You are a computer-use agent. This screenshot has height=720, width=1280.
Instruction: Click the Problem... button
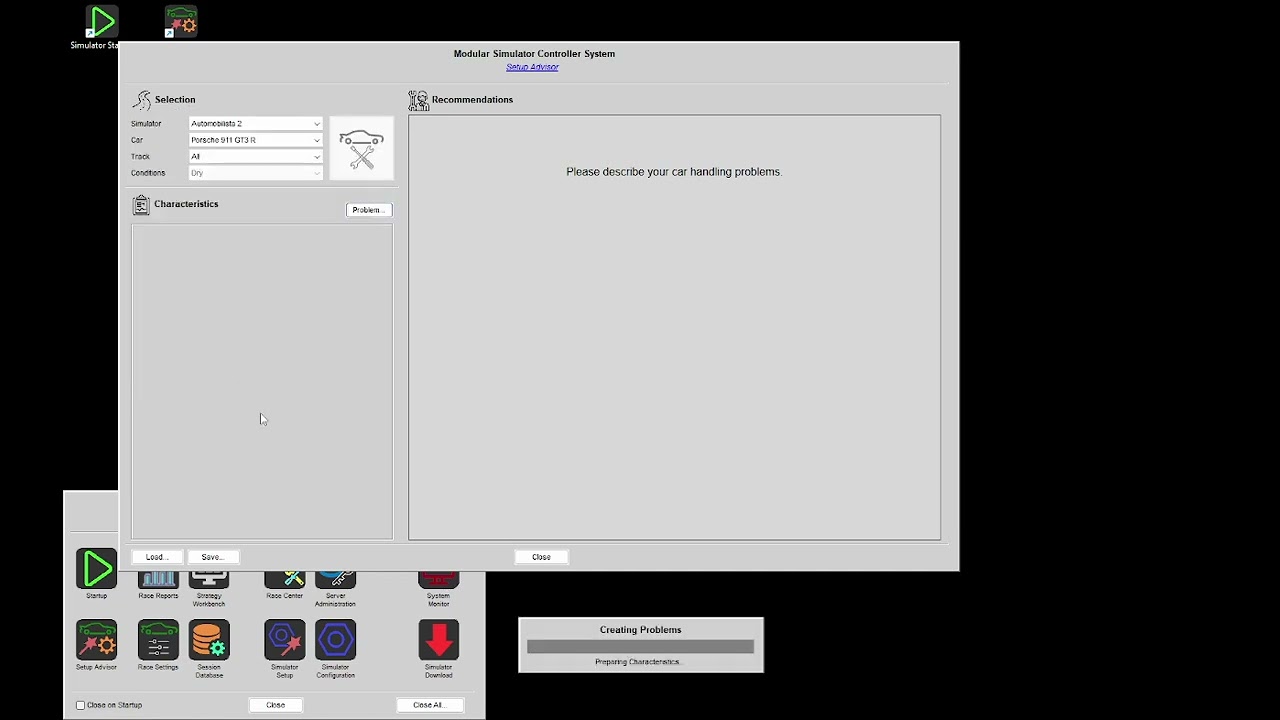(x=369, y=210)
